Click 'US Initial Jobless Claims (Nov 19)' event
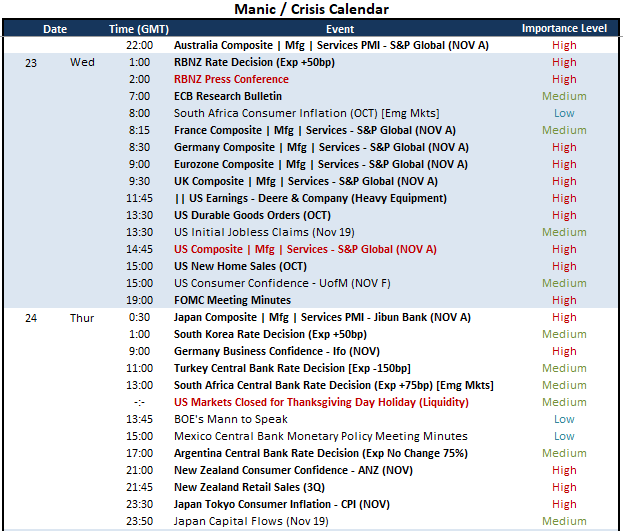 coord(264,232)
